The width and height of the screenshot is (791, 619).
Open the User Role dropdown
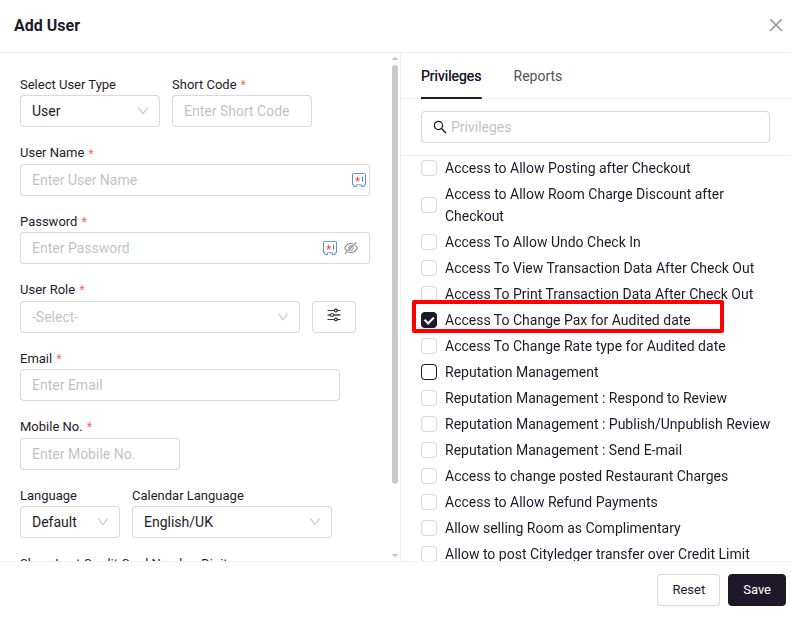tap(160, 317)
